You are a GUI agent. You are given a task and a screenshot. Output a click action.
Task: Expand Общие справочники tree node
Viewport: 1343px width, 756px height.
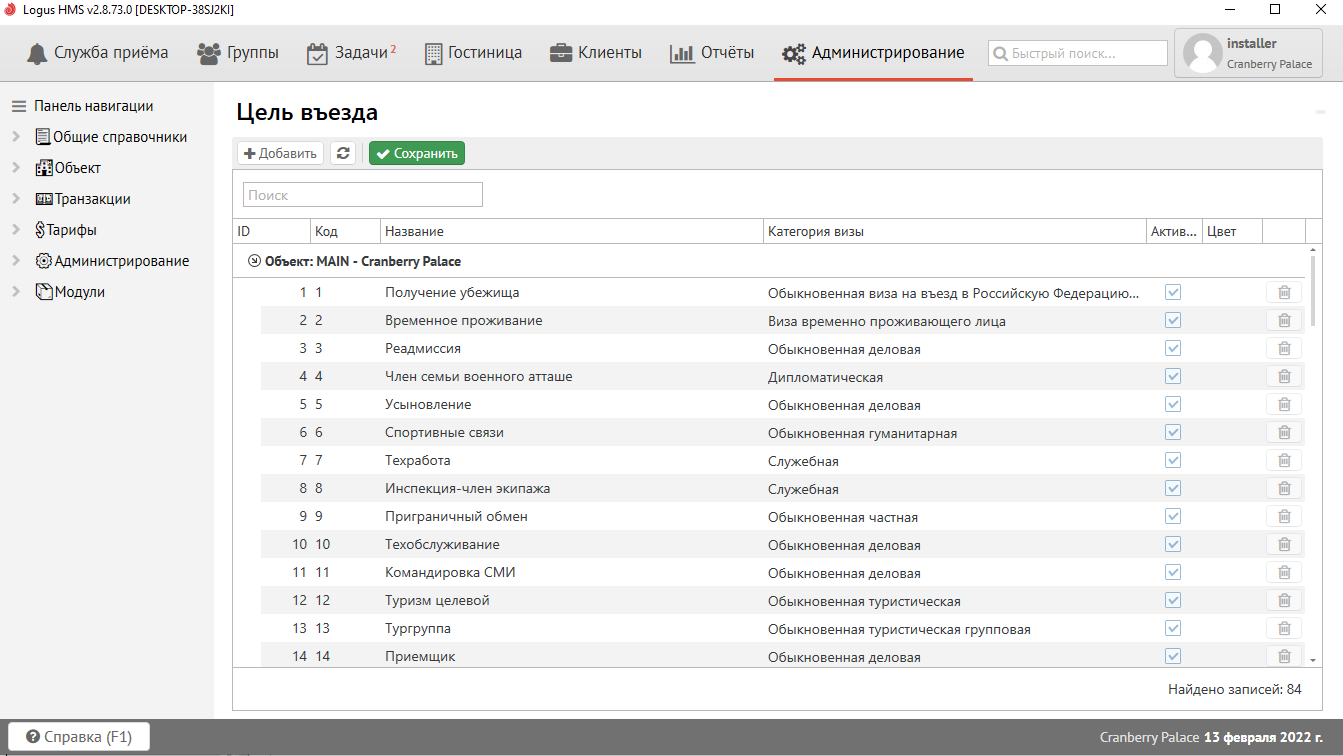[16, 137]
